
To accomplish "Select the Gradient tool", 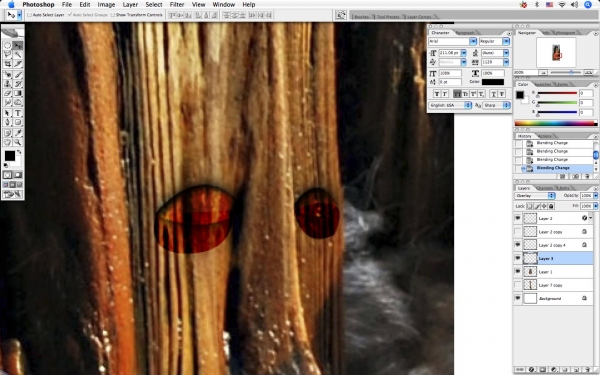I will pyautogui.click(x=18, y=93).
